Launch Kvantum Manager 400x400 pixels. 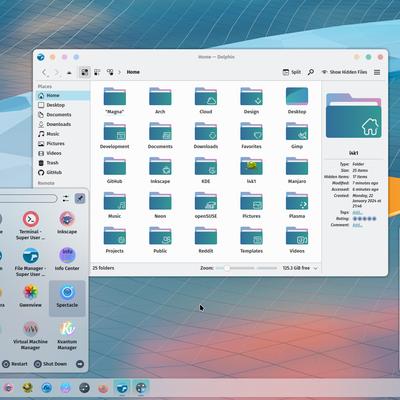click(x=67, y=336)
